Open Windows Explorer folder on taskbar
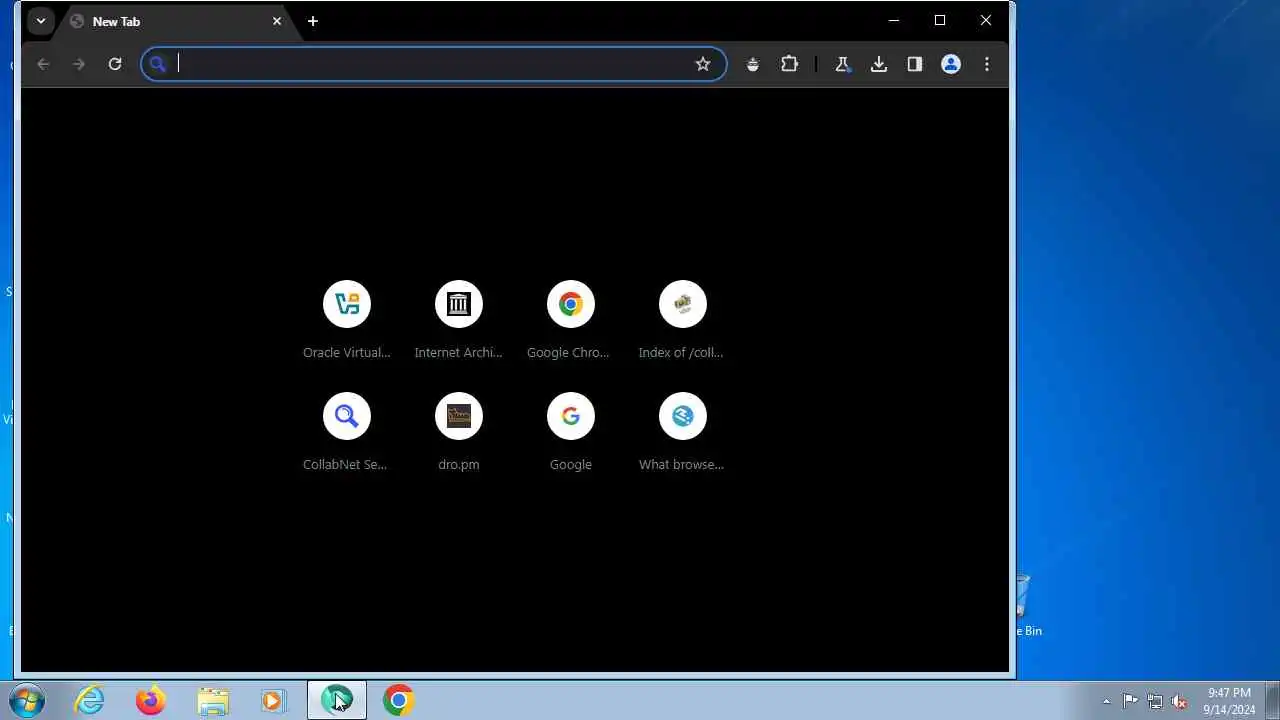This screenshot has height=720, width=1280. tap(213, 700)
